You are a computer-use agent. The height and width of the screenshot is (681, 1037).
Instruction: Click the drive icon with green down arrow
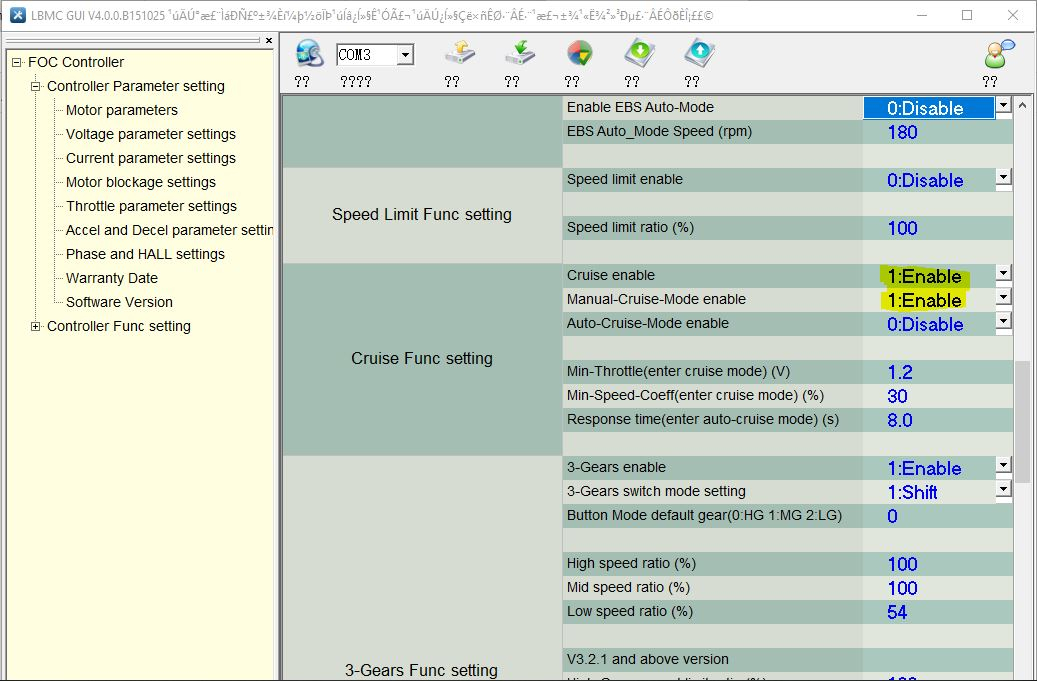point(519,54)
